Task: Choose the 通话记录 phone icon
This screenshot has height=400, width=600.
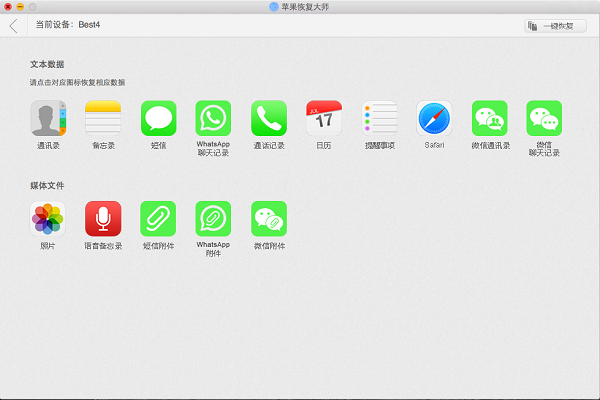Action: click(x=269, y=118)
